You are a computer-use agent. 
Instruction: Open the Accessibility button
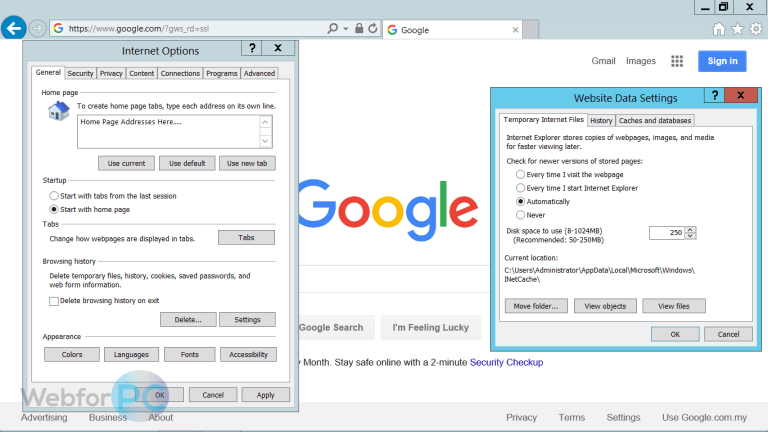[248, 355]
